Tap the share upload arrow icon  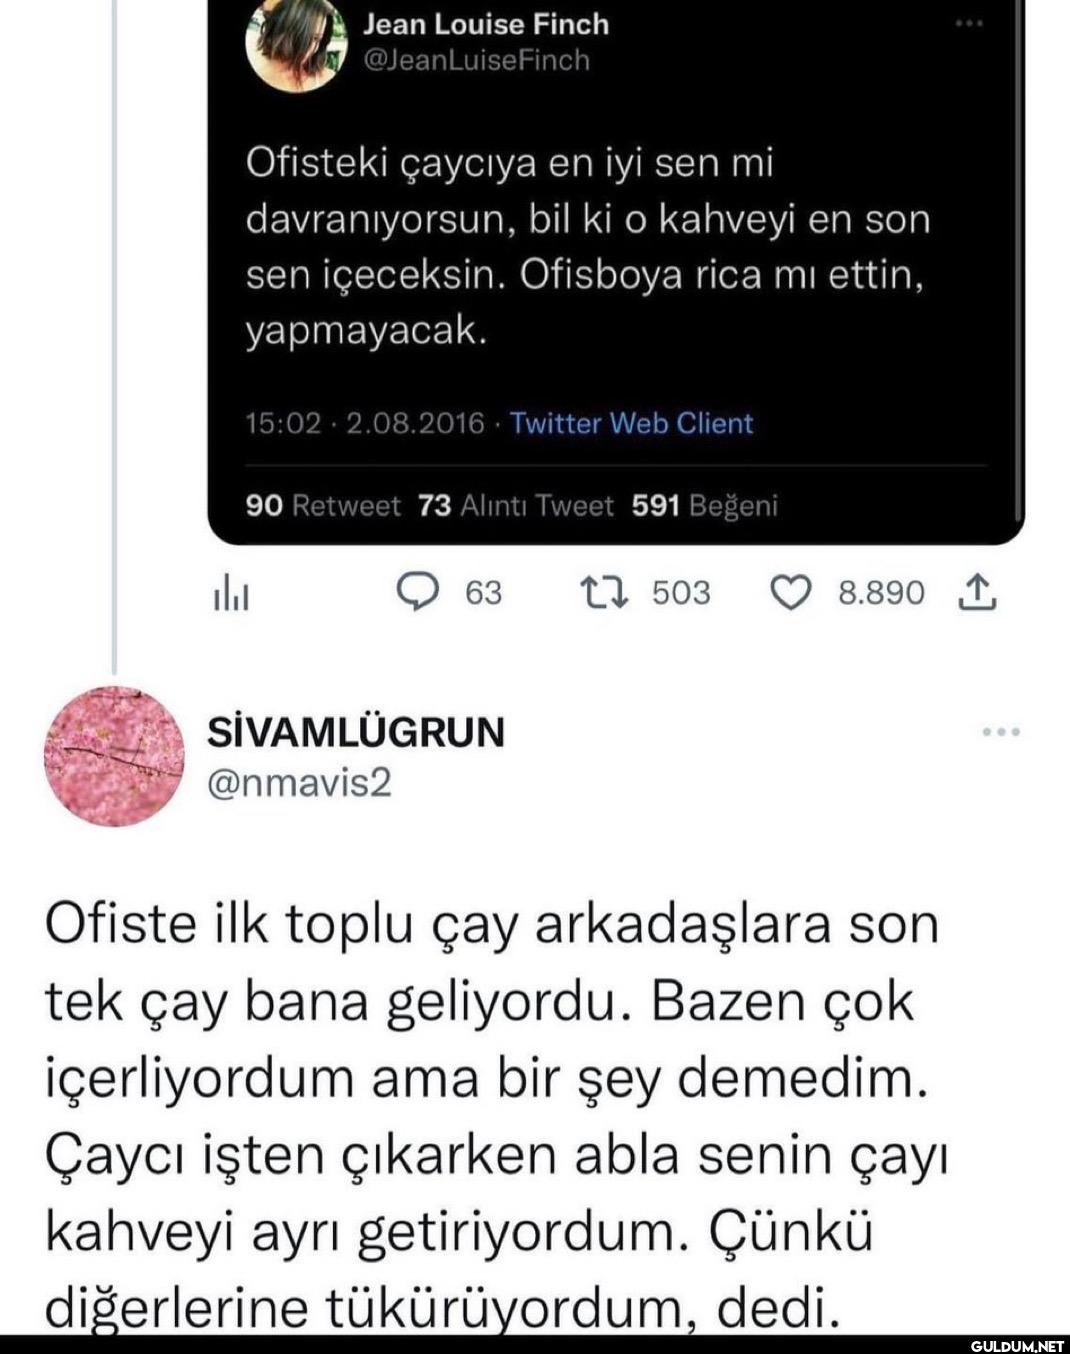978,594
